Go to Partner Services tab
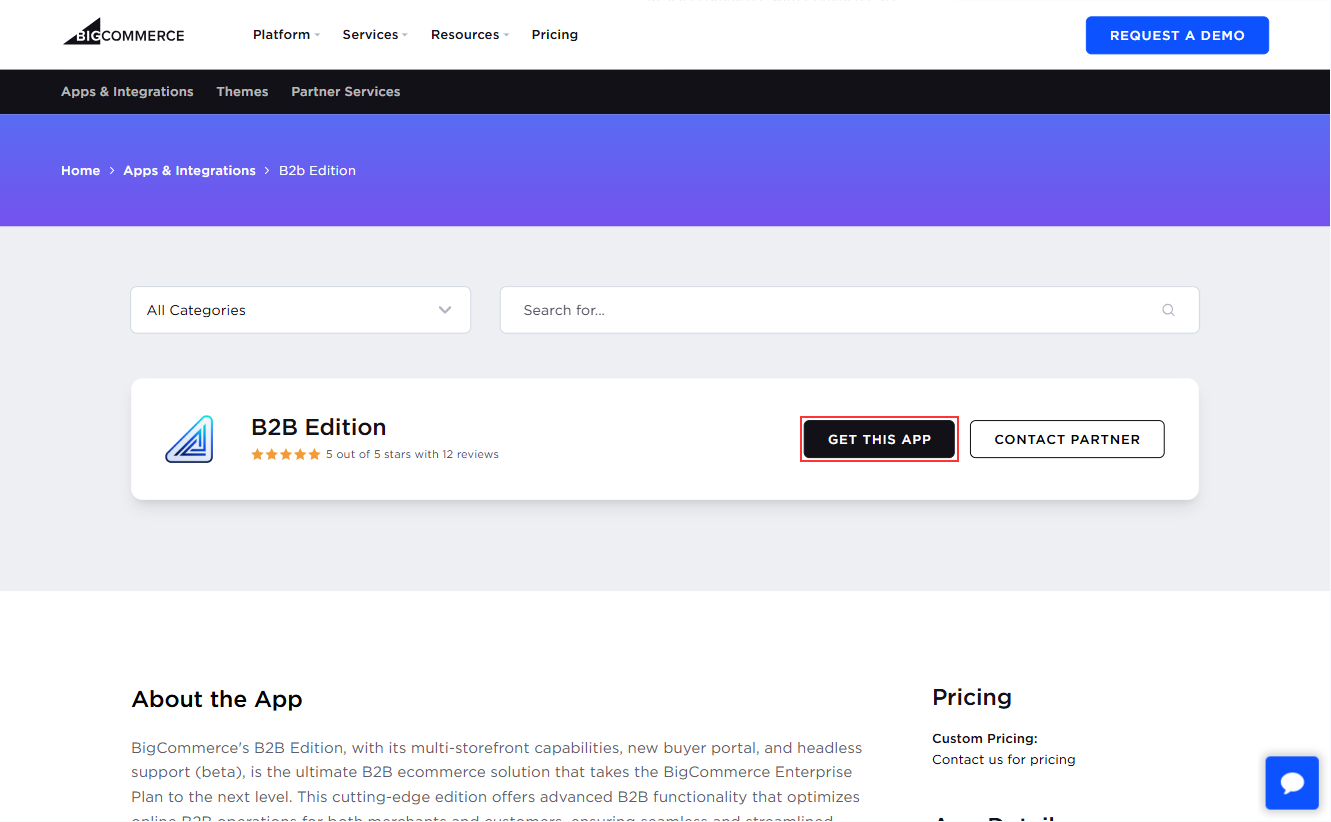Image resolution: width=1331 pixels, height=822 pixels. pos(345,91)
